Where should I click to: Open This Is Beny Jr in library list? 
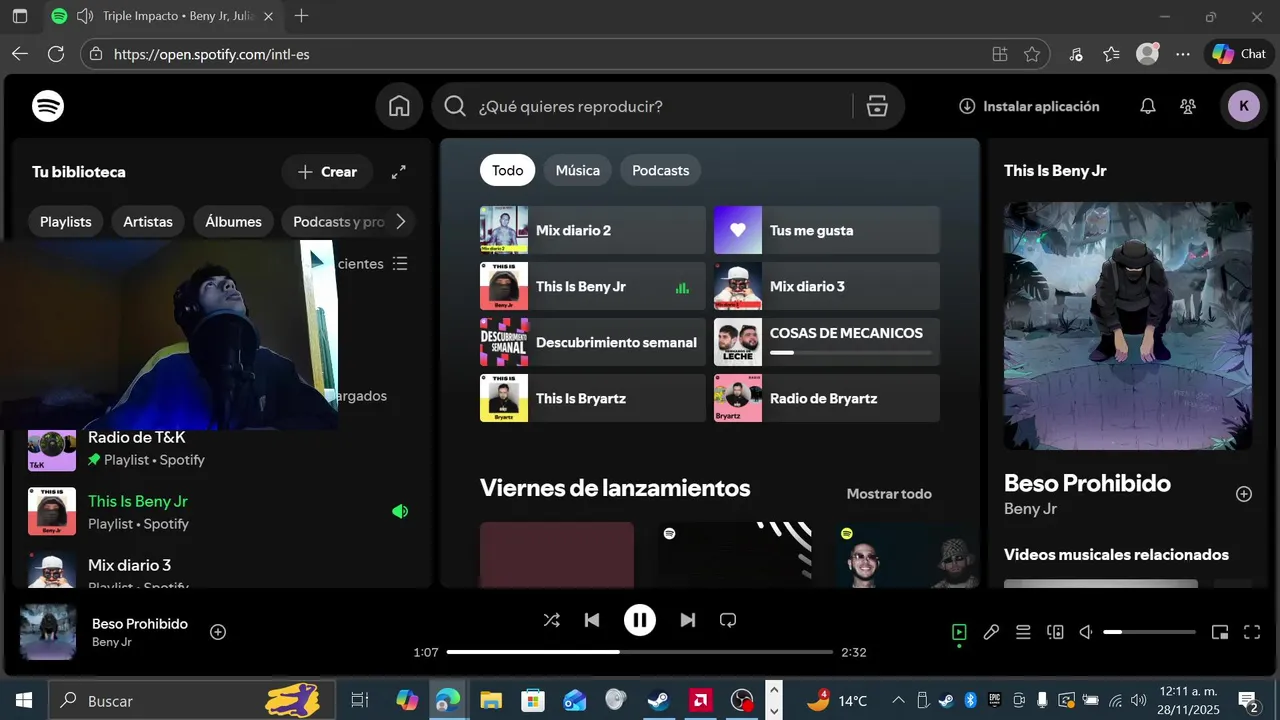(222, 512)
